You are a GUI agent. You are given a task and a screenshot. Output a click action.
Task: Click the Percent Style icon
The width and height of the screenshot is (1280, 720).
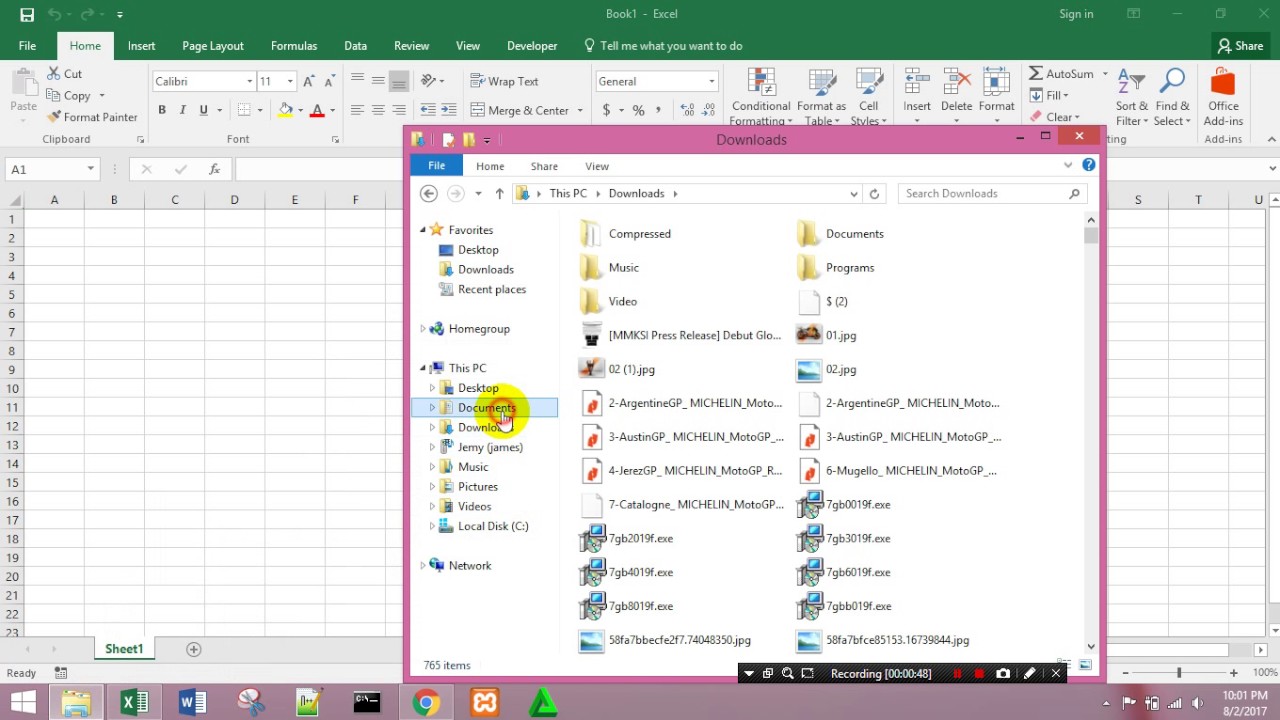pyautogui.click(x=638, y=110)
